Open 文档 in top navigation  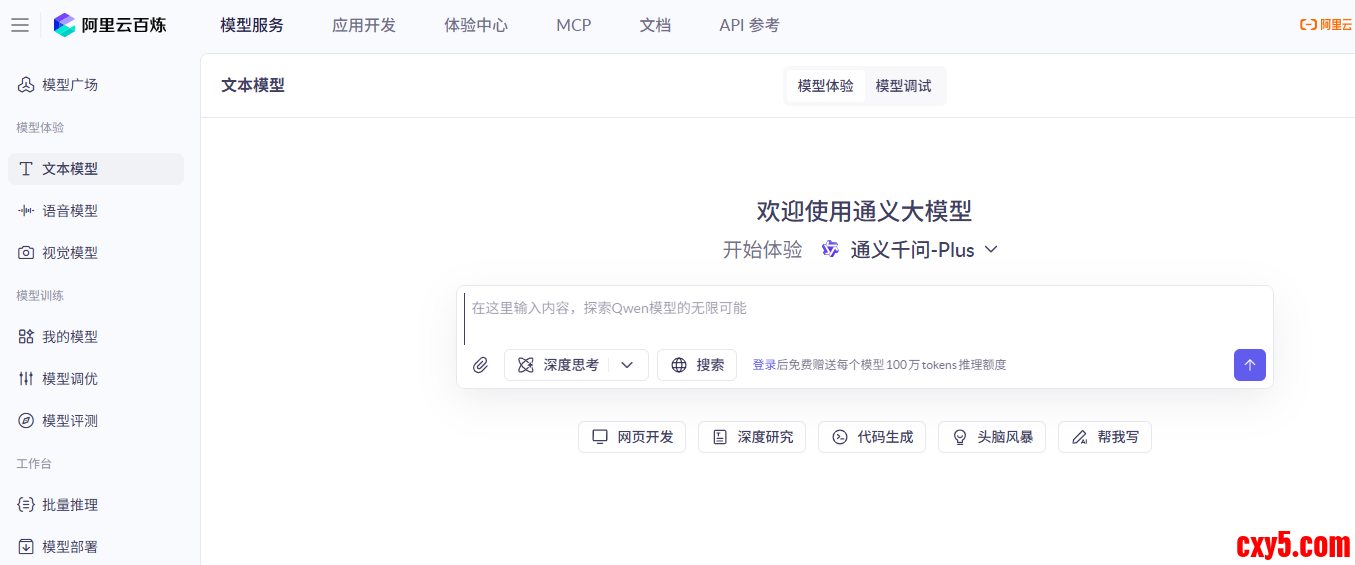pyautogui.click(x=655, y=25)
